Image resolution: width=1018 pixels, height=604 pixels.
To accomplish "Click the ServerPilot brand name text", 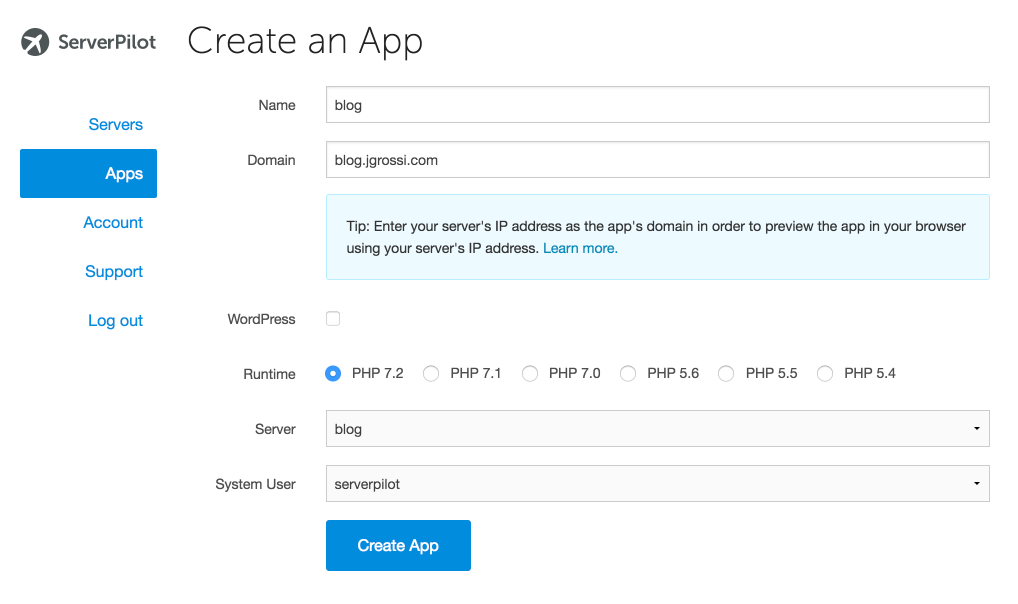I will [107, 42].
